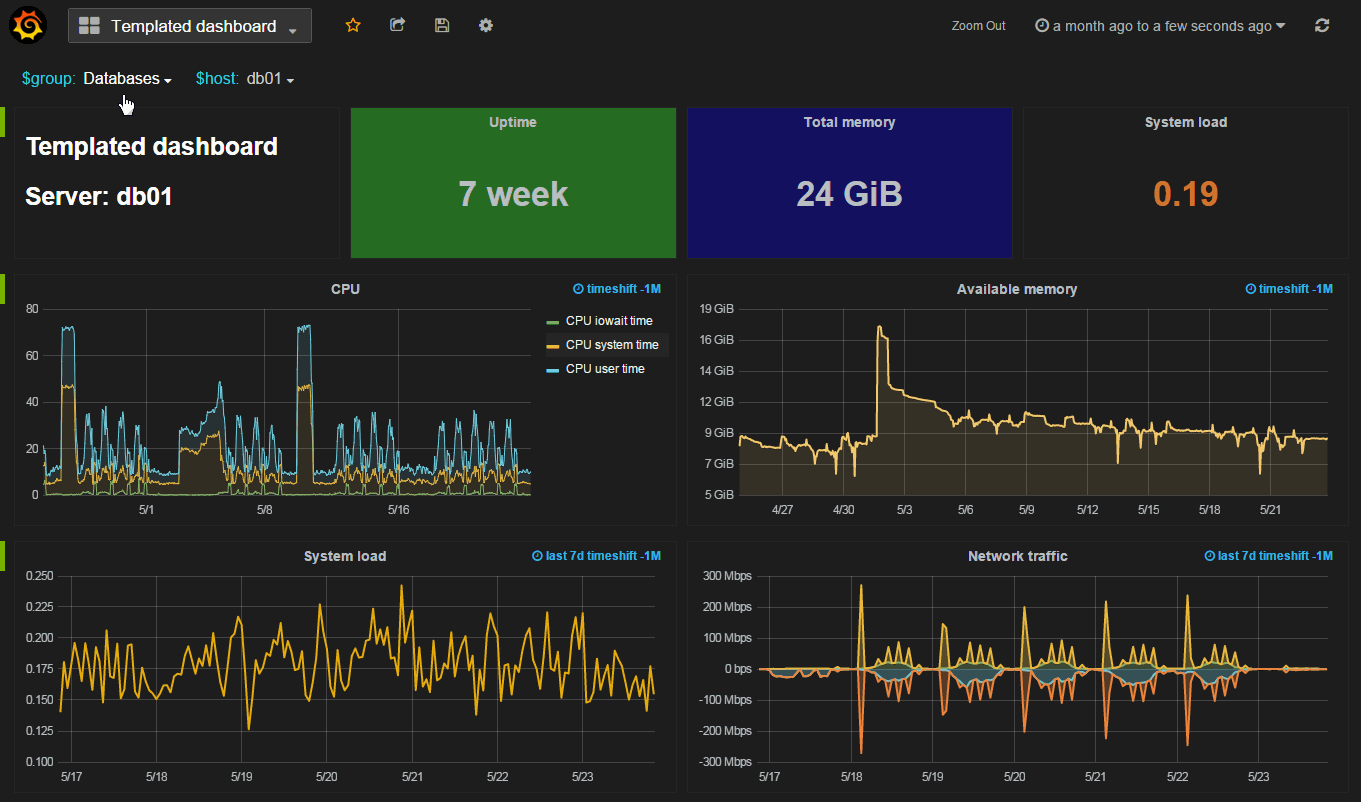Open the System load singlestat title menu
This screenshot has width=1361, height=802.
point(1186,122)
